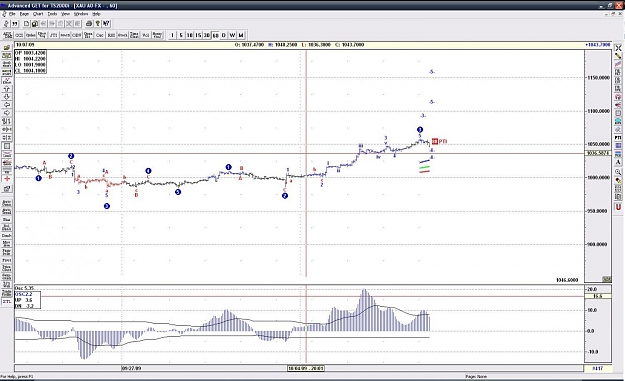Toggle the CCI indicator button
This screenshot has width=625, height=381.
[x=19, y=35]
